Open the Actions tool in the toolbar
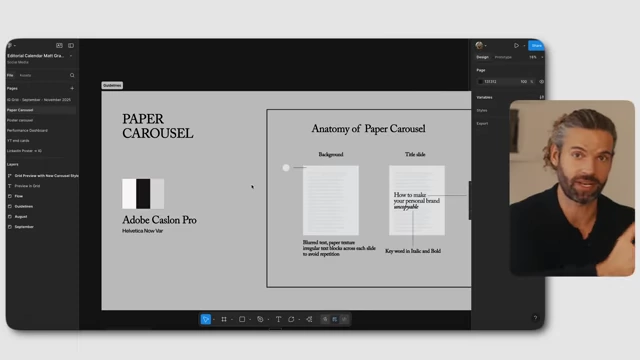This screenshot has height=360, width=640. [x=309, y=319]
